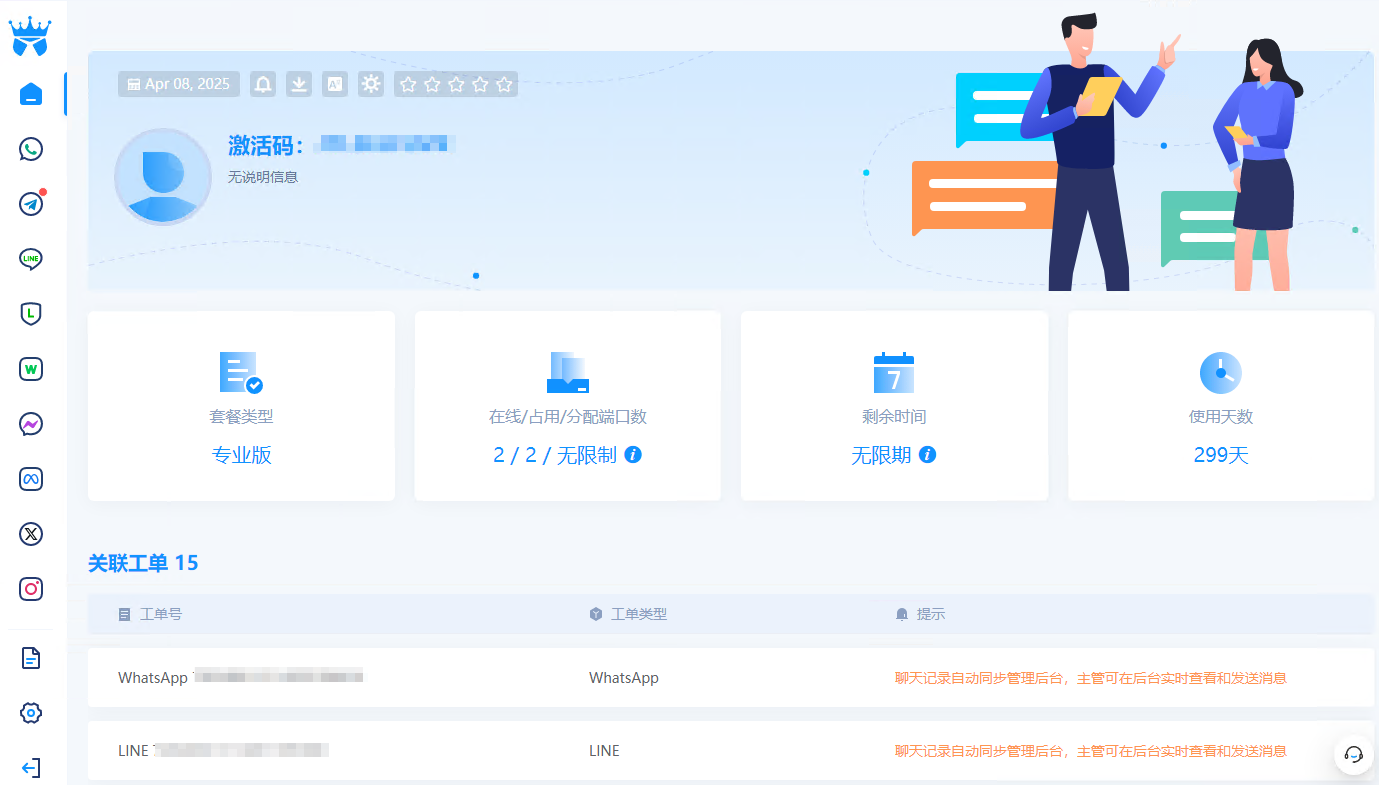Open the customer support headset button

[x=1353, y=754]
